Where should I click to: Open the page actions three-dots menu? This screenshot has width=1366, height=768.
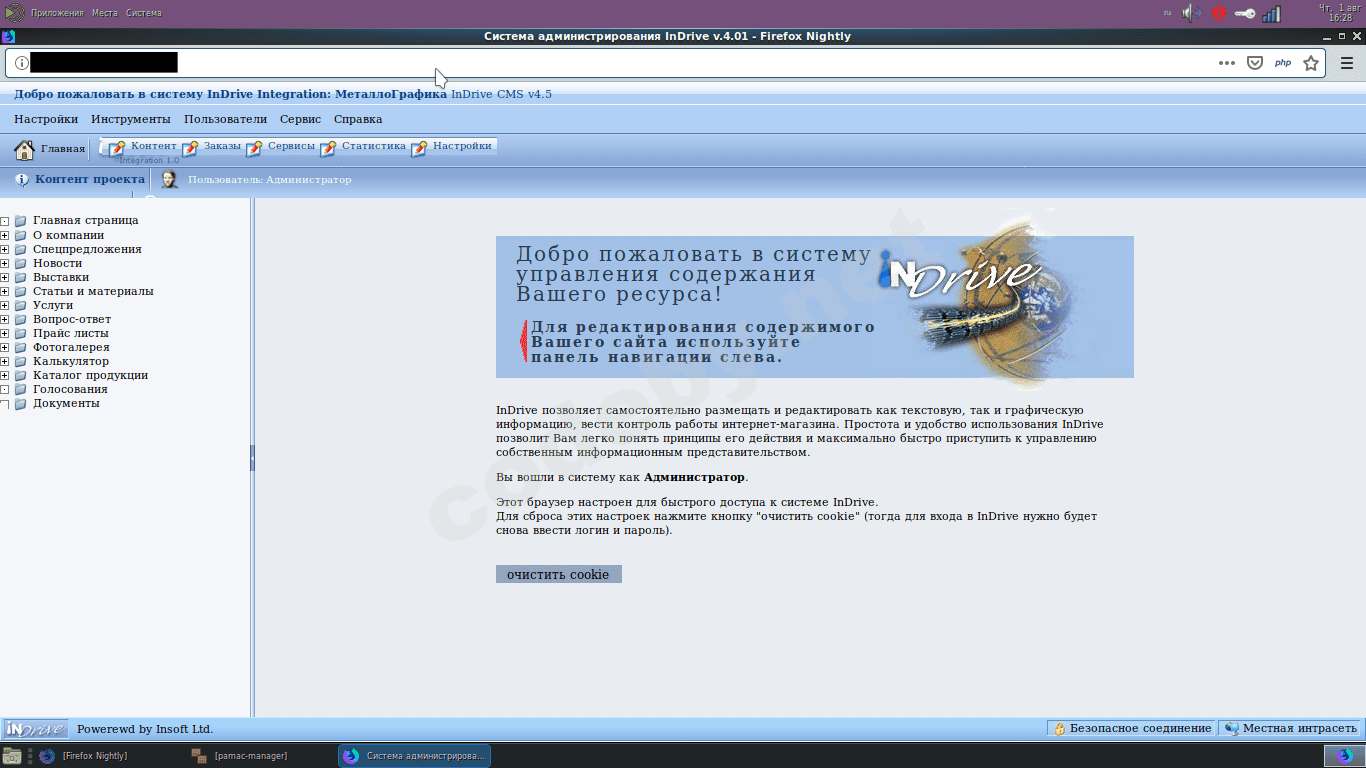point(1227,63)
